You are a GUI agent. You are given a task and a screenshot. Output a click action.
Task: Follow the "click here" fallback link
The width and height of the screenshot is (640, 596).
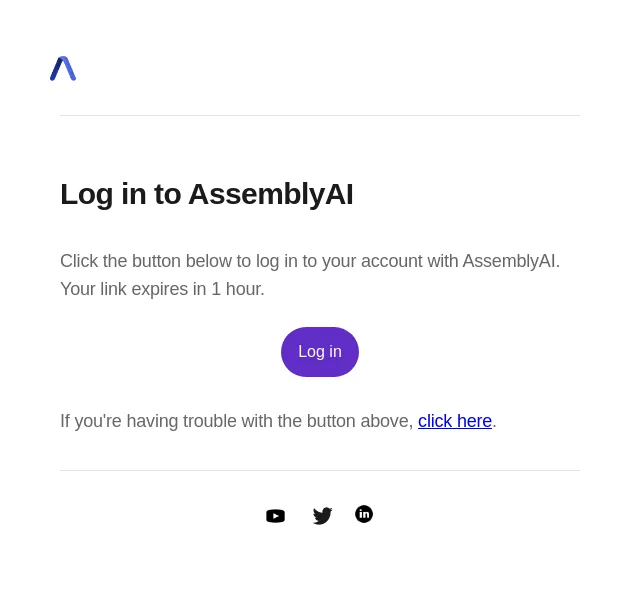[x=455, y=421]
